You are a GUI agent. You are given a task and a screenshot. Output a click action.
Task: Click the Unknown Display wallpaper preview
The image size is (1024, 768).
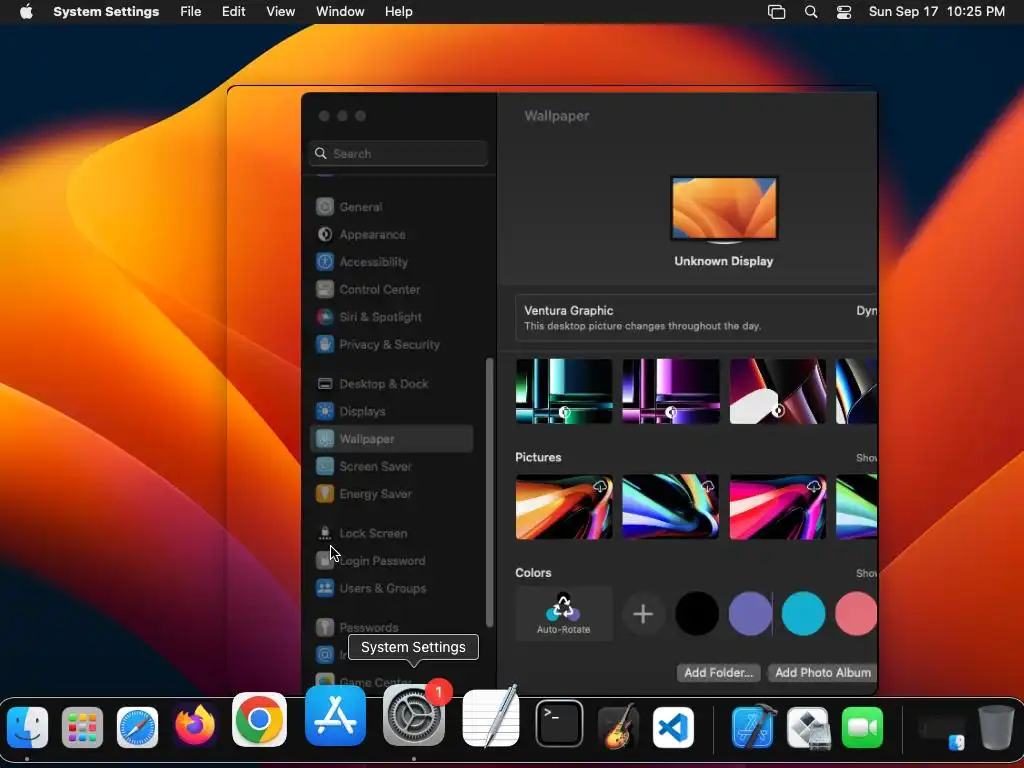724,209
